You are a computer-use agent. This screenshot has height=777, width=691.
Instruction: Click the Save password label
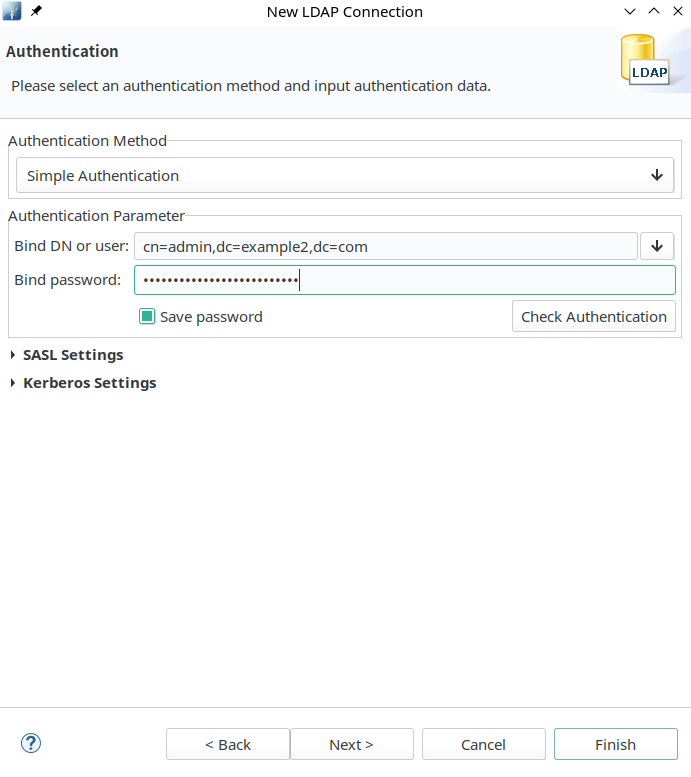pos(211,317)
